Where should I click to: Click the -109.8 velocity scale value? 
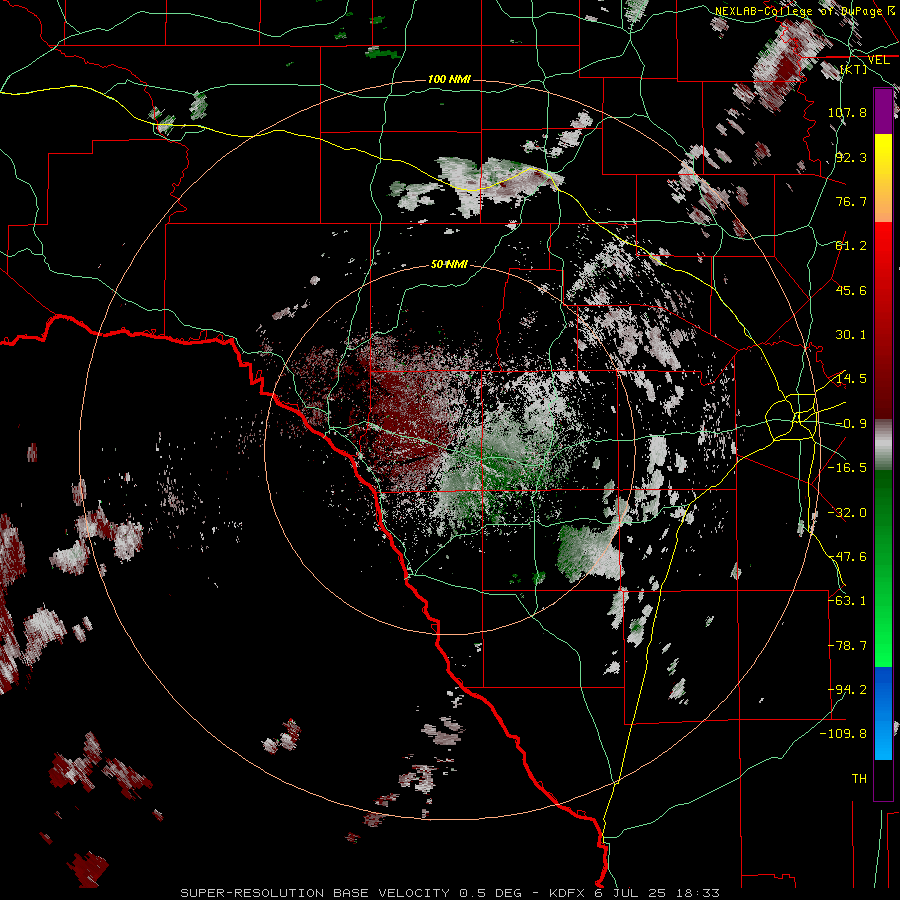844,734
